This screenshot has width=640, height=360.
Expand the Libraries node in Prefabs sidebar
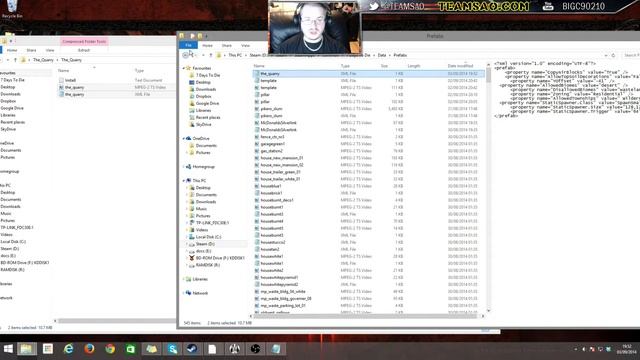[184, 279]
